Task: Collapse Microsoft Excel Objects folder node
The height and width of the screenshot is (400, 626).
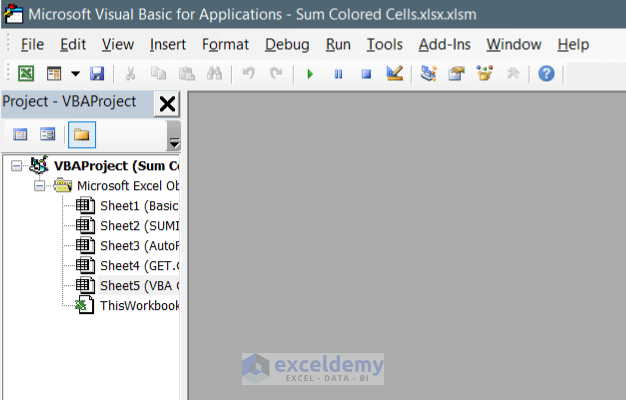Action: 39,186
